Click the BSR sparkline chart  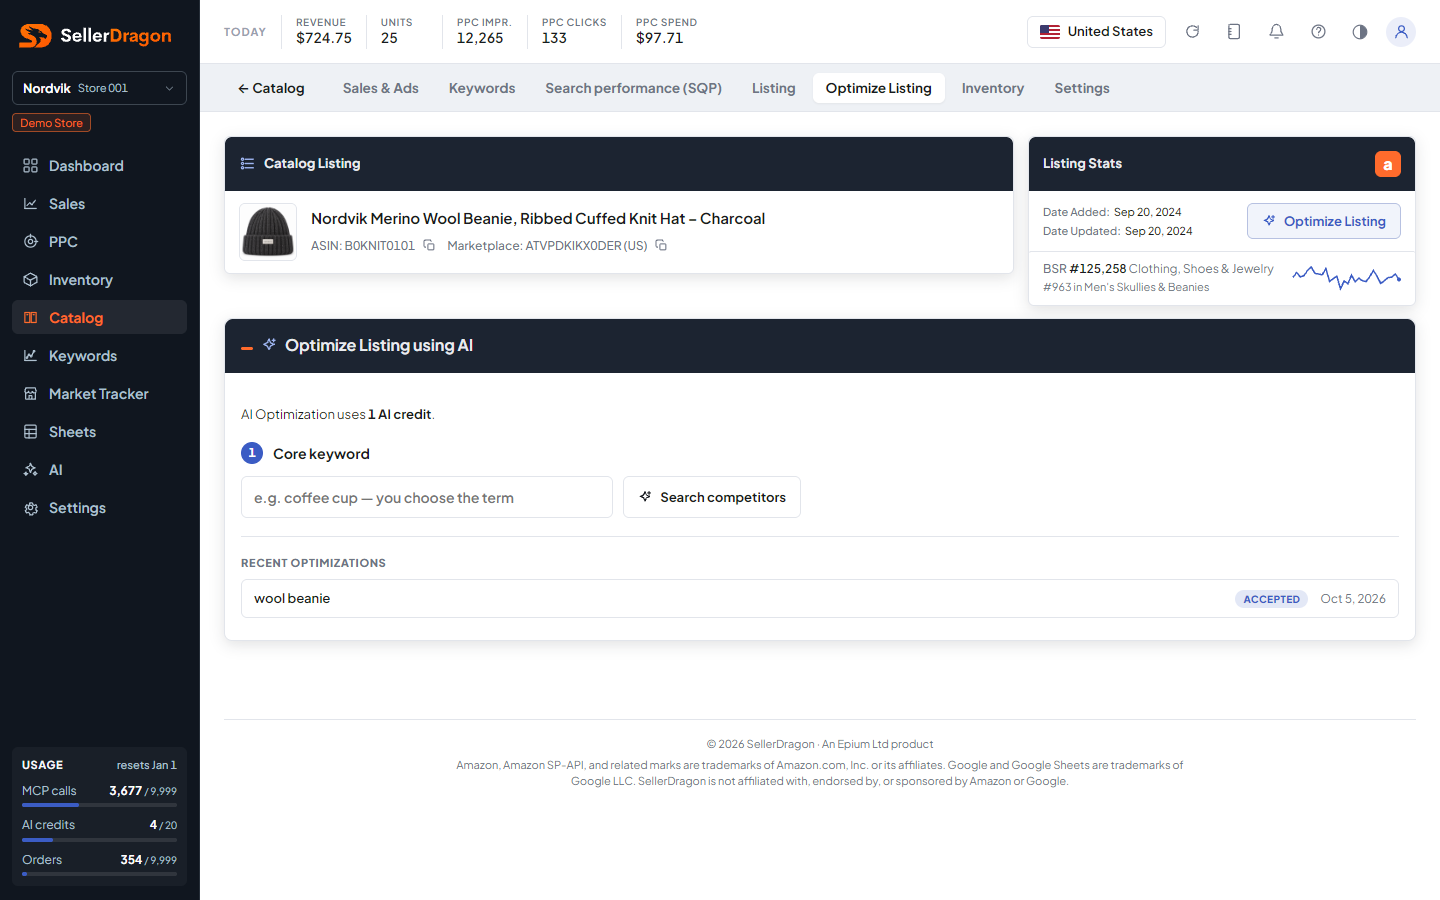point(1347,277)
